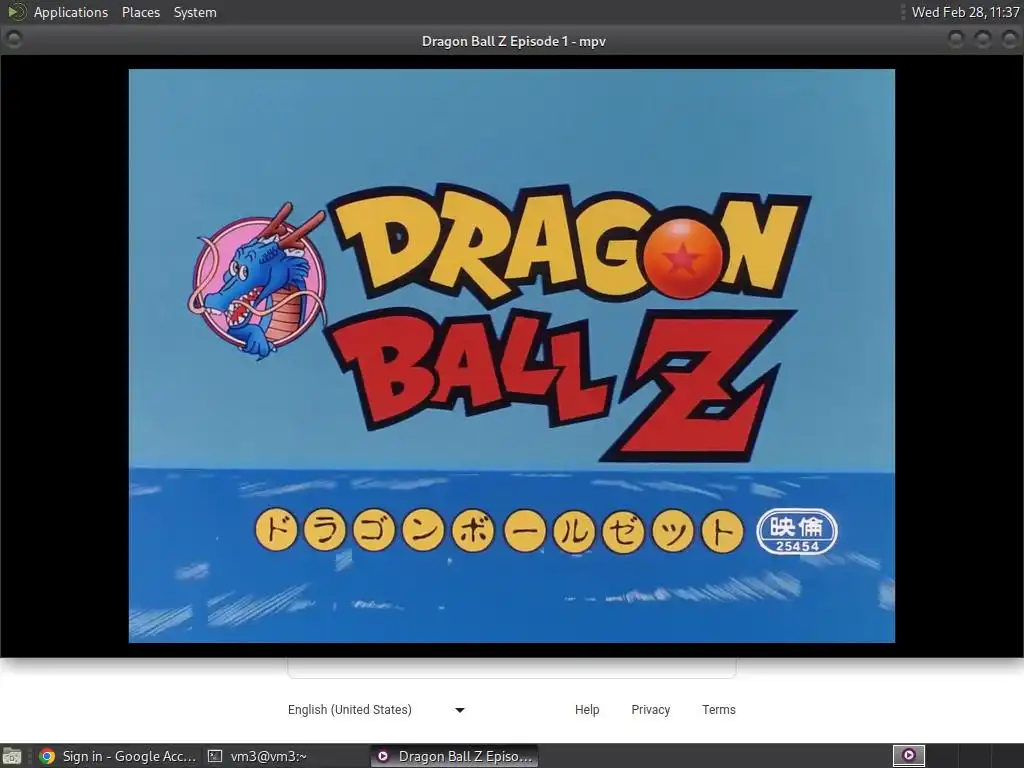Open the mpv window menu button in the title bar
Screen dimensions: 1024x768
coord(14,40)
